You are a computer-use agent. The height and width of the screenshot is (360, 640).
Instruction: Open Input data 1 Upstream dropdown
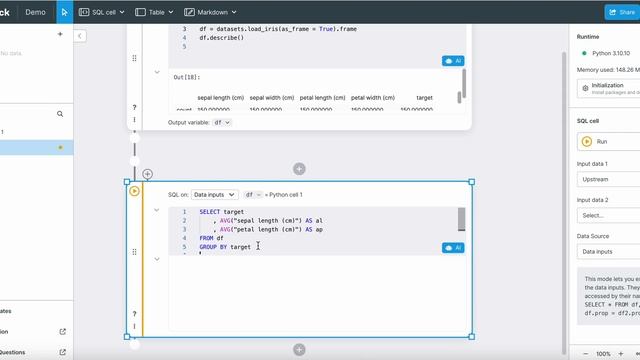(609, 179)
